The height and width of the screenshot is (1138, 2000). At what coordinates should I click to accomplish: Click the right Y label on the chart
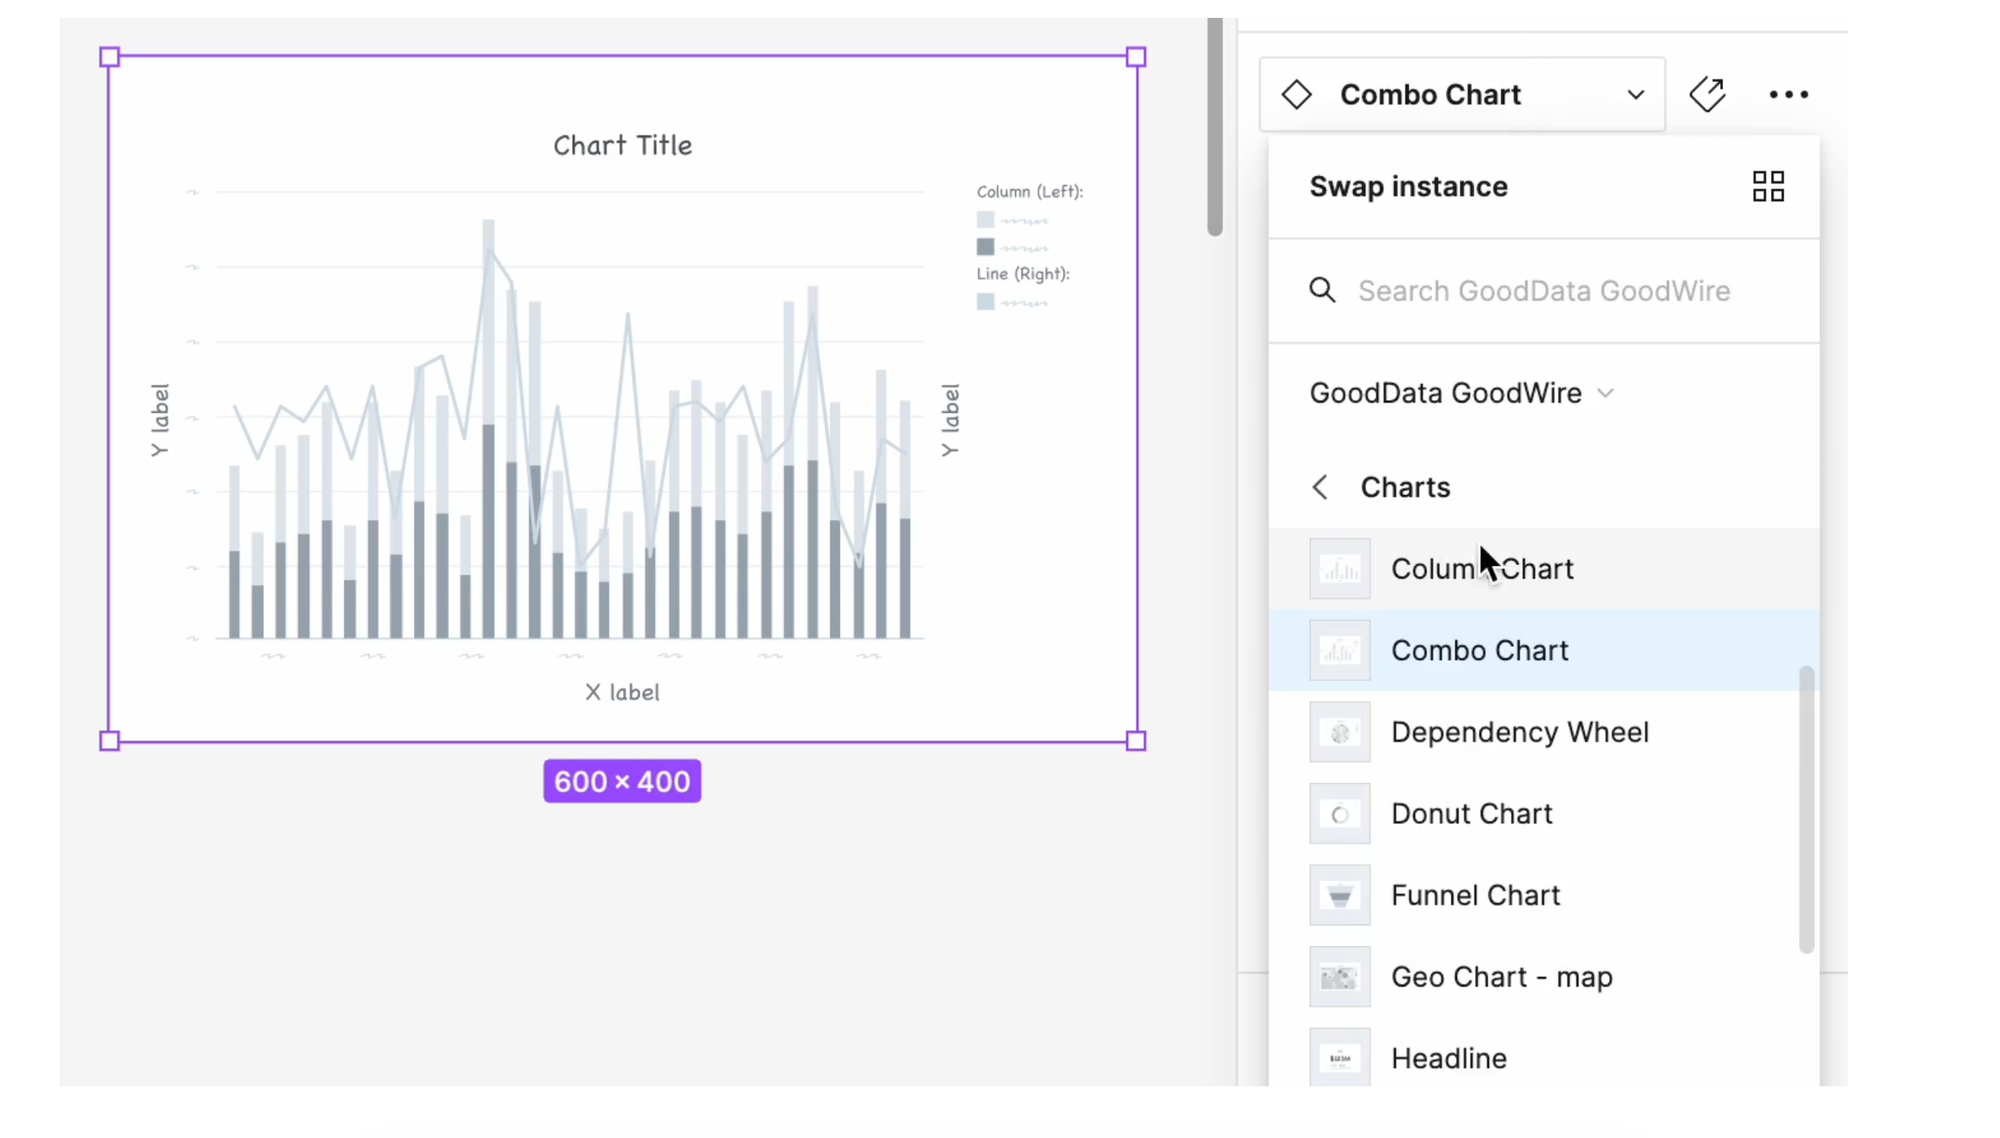tap(950, 420)
